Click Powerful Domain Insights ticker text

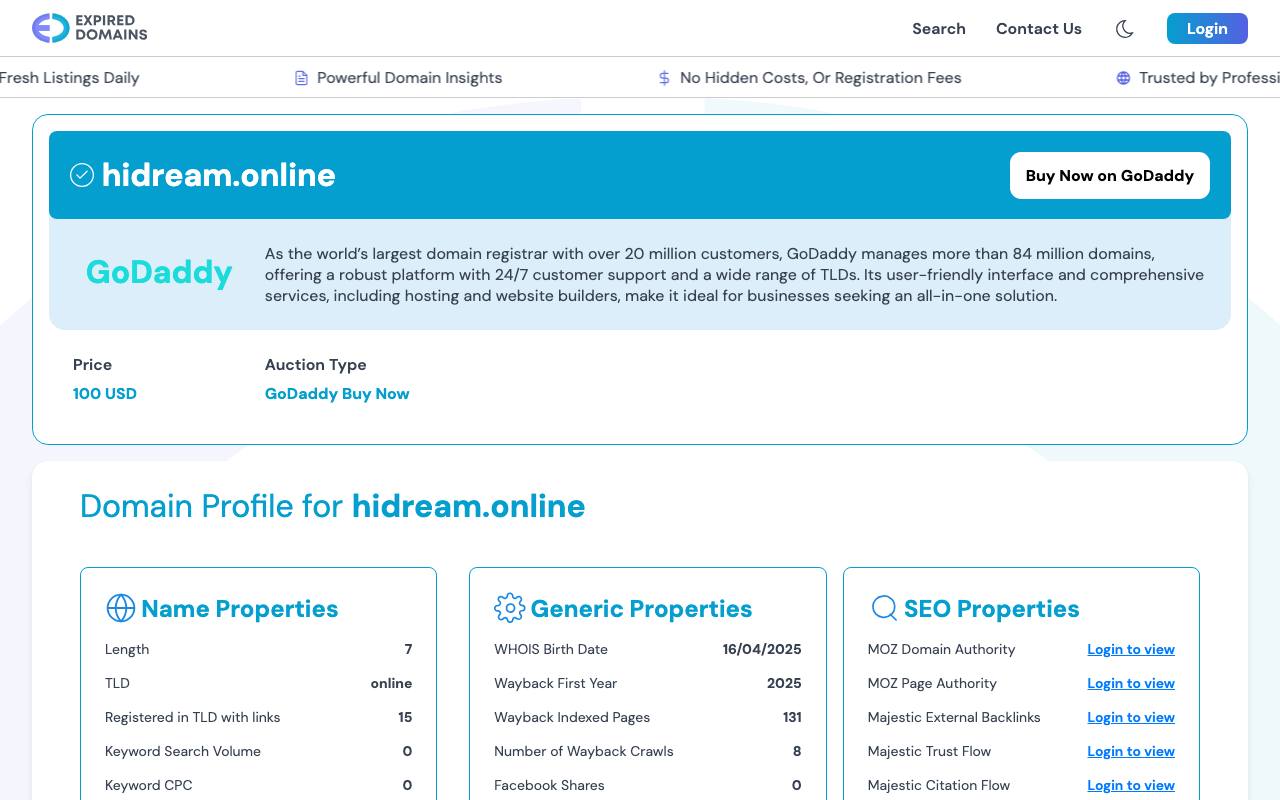(x=409, y=78)
